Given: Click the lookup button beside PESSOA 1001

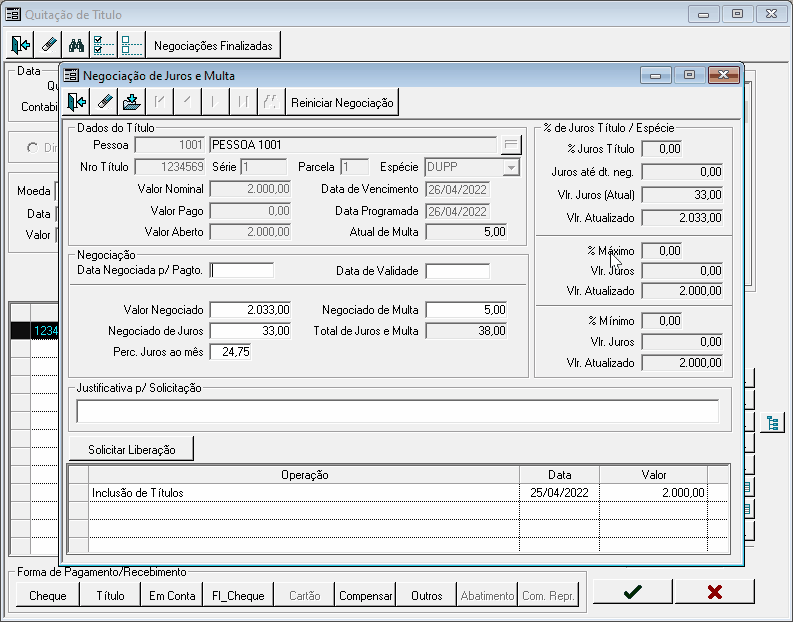Looking at the screenshot, I should coord(510,145).
